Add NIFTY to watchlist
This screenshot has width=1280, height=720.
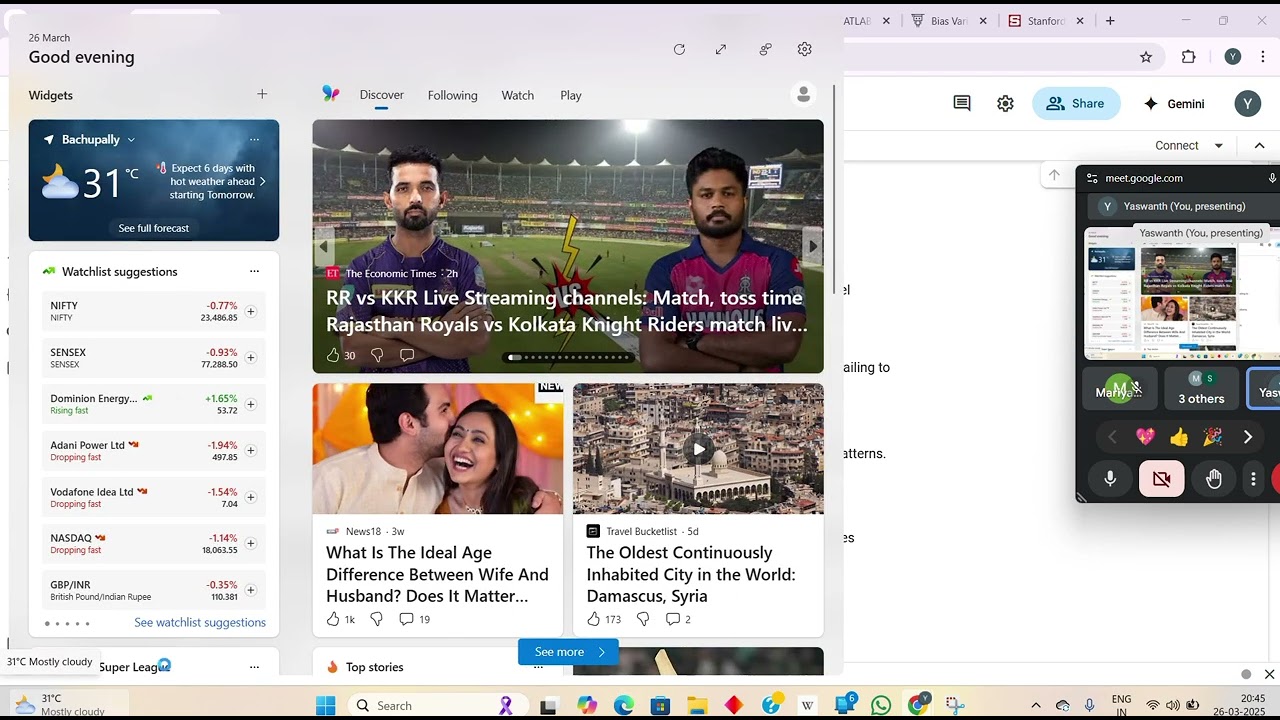[x=251, y=311]
